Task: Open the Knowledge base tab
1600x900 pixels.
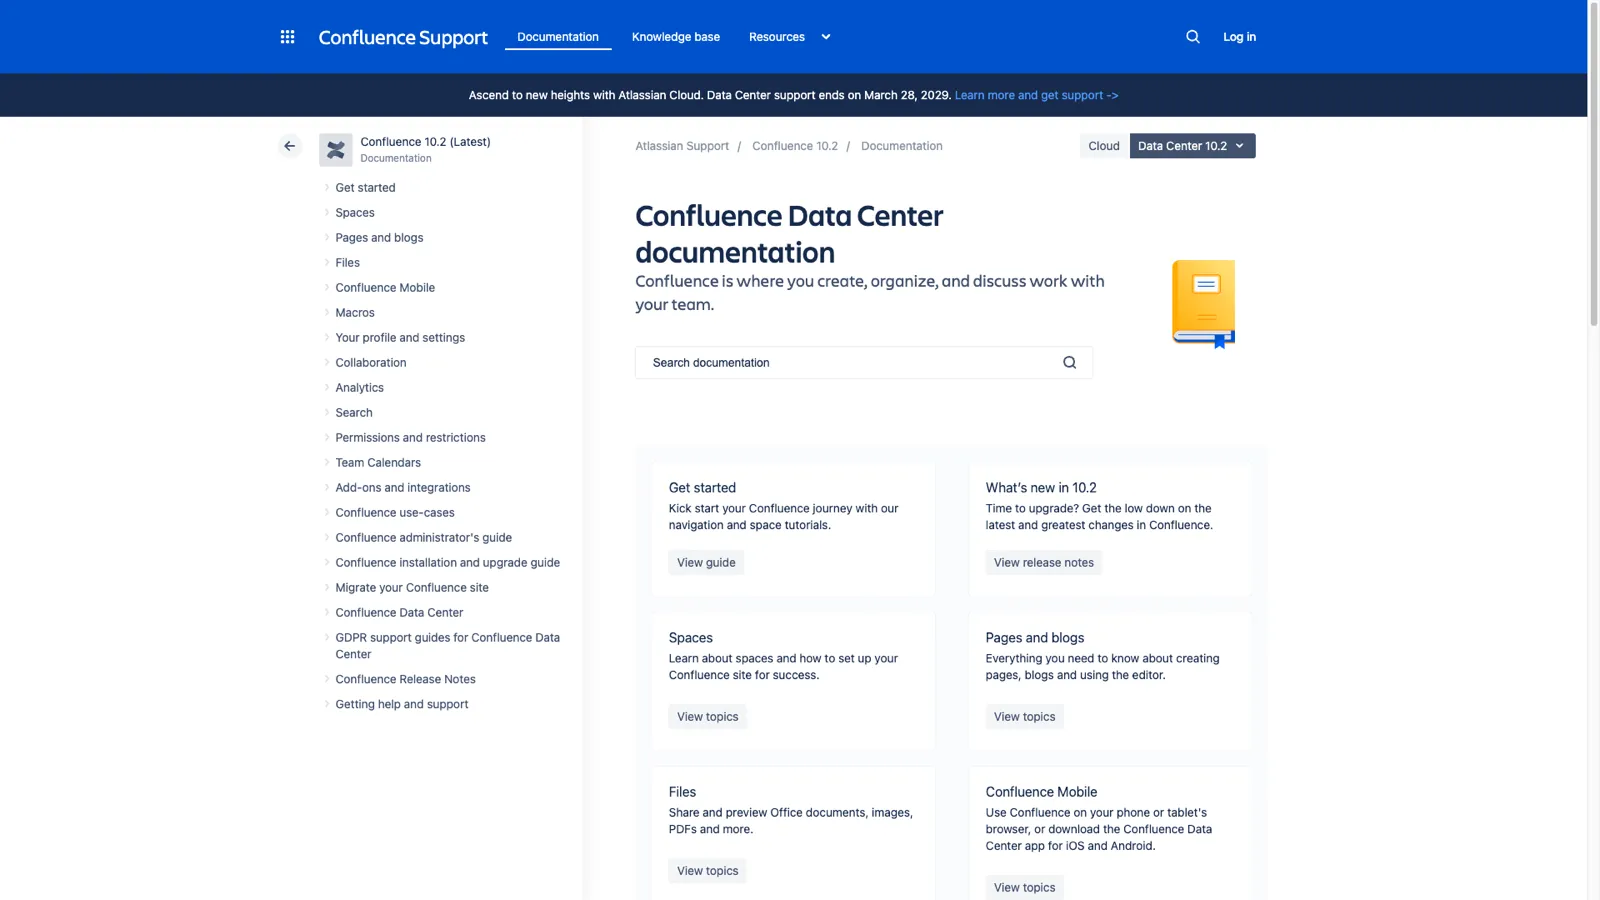Action: pyautogui.click(x=676, y=37)
